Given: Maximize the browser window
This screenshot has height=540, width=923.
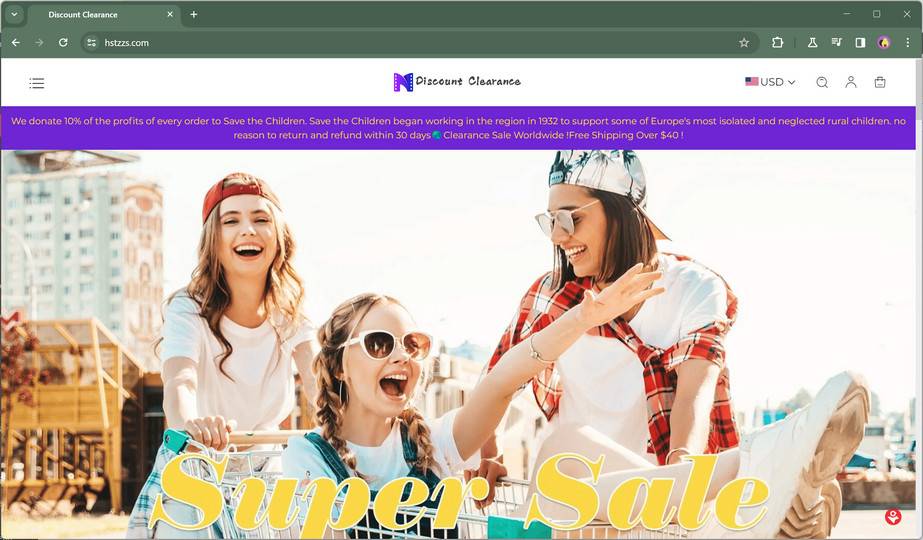Looking at the screenshot, I should click(x=876, y=14).
